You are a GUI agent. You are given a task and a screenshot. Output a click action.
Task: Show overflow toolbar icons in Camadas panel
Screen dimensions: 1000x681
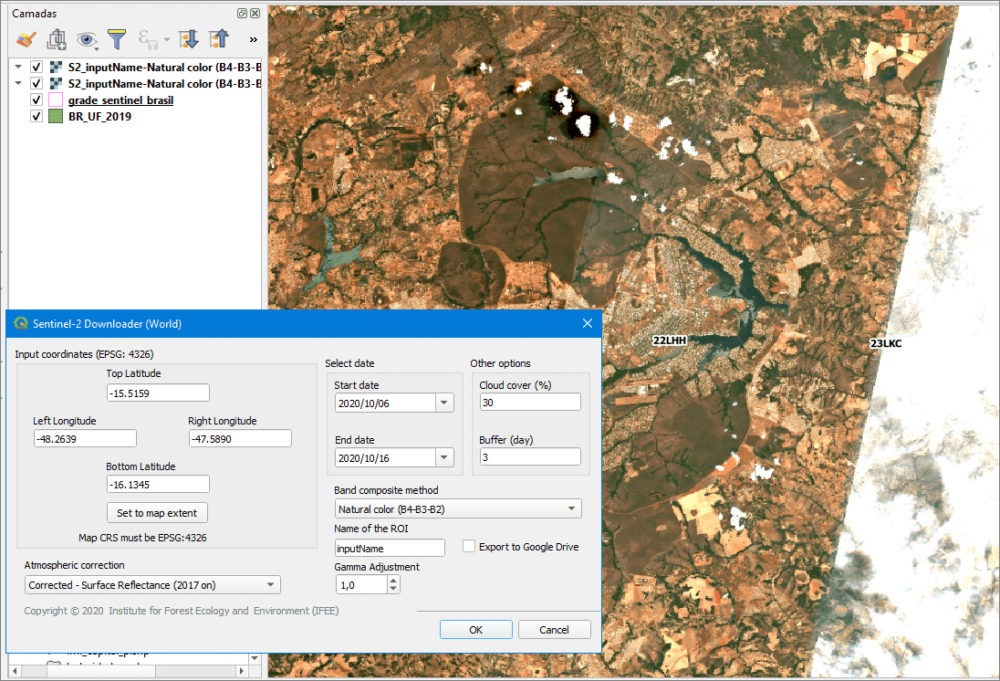(x=252, y=39)
